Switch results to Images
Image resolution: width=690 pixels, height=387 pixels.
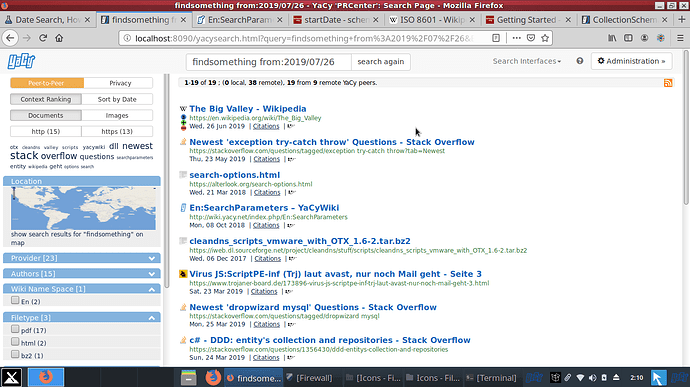coord(117,115)
